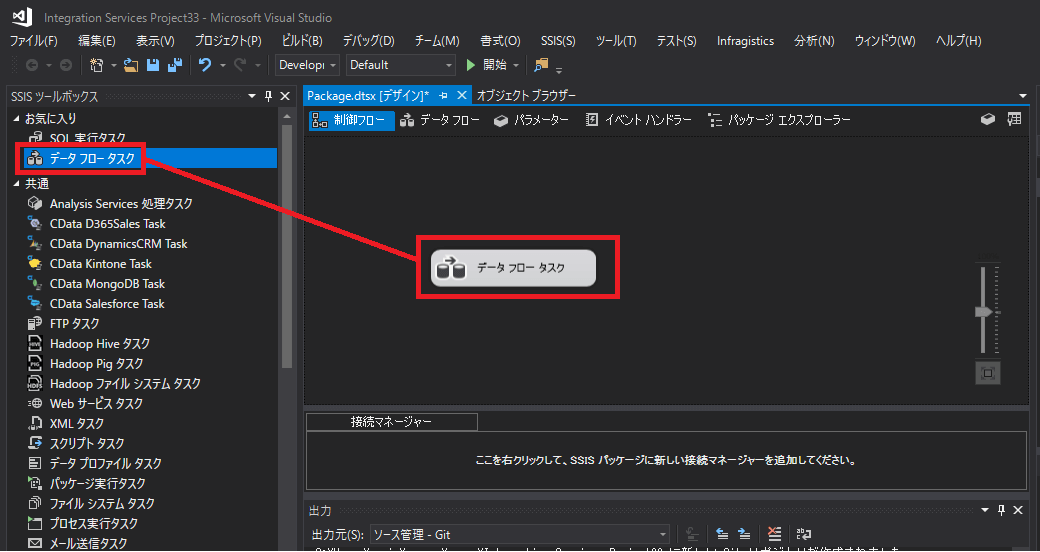
Task: Click the Clear All output icon
Action: pyautogui.click(x=773, y=535)
